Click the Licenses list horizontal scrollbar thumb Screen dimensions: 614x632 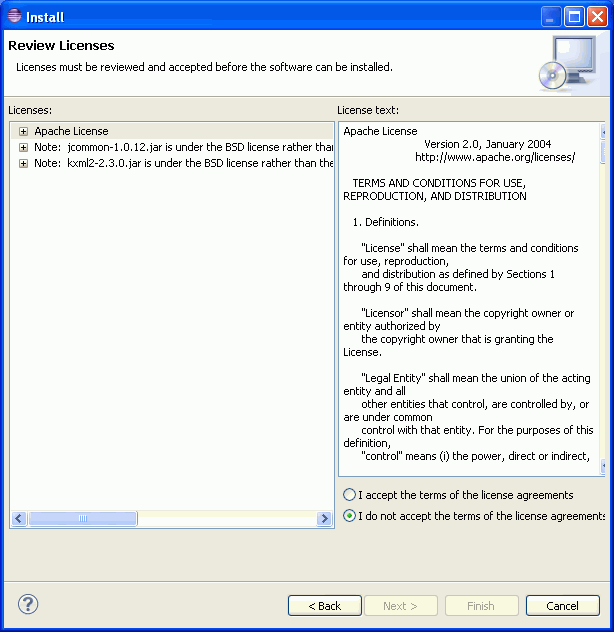tap(83, 518)
